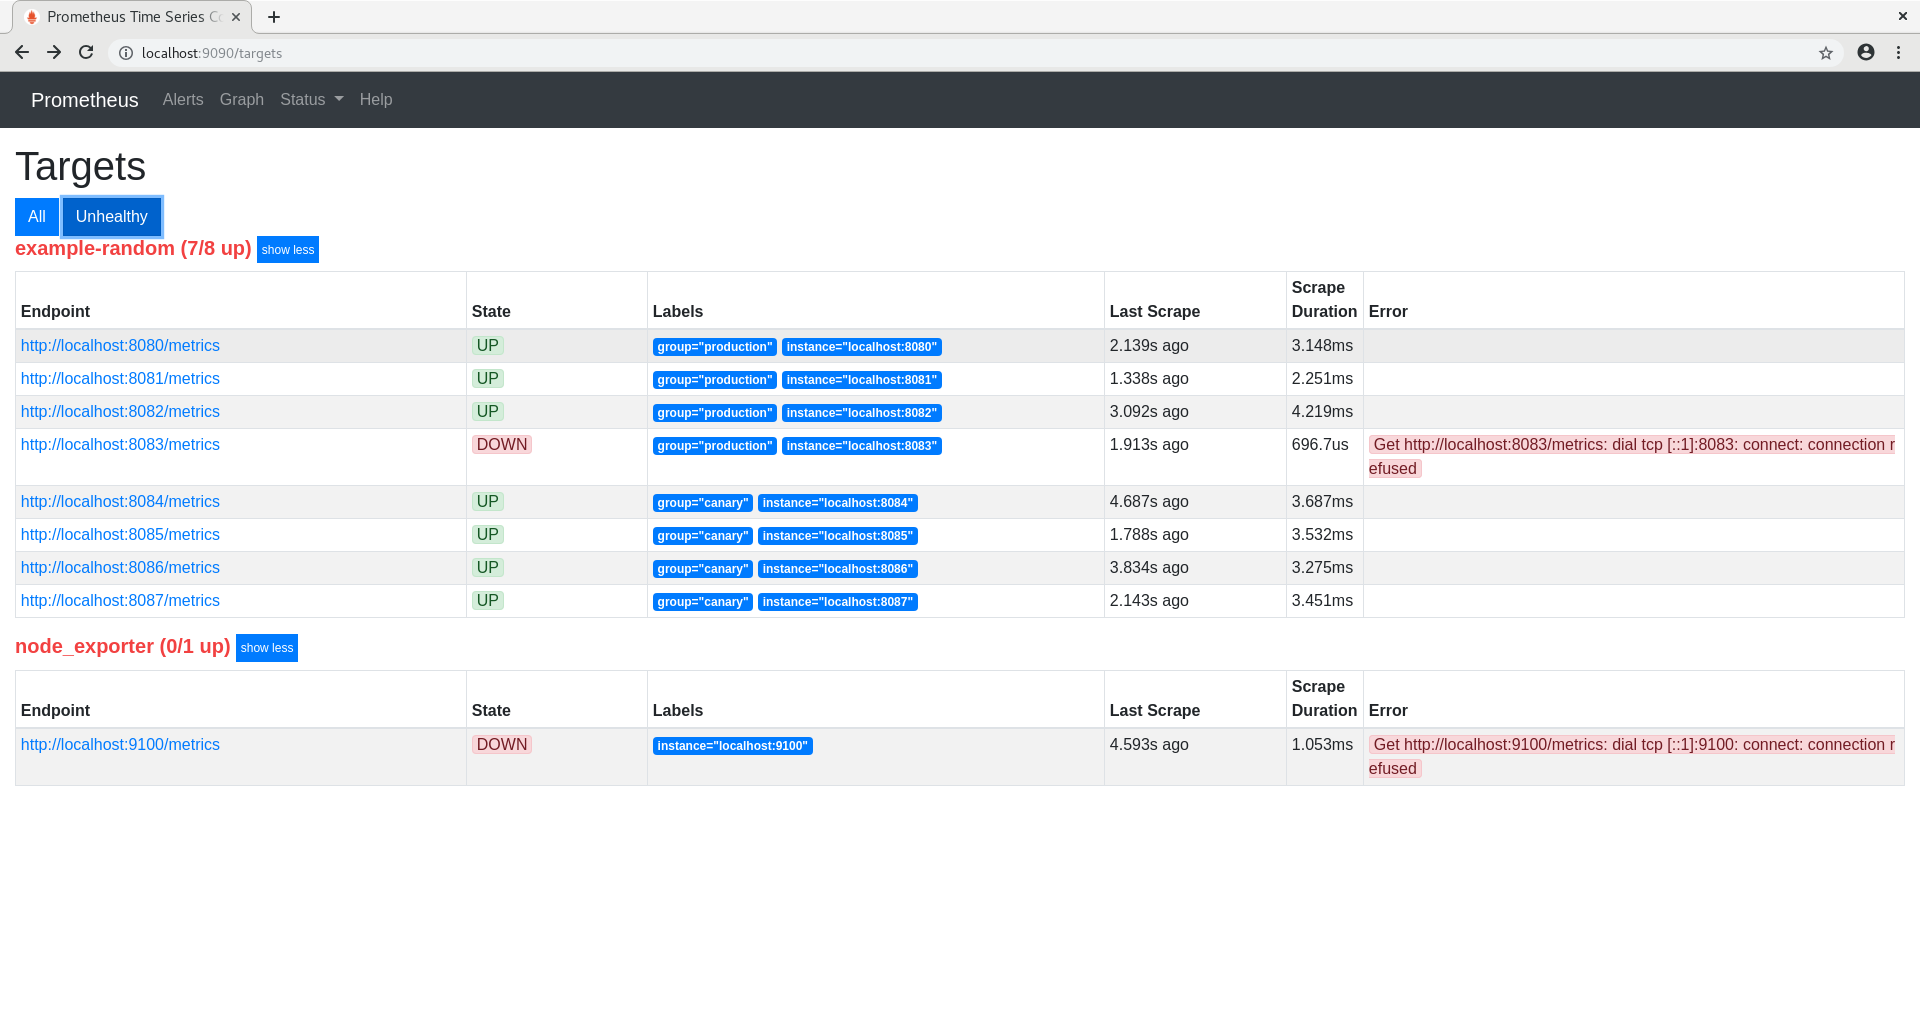This screenshot has width=1920, height=1018.
Task: Open the Alerts page
Action: click(x=183, y=100)
